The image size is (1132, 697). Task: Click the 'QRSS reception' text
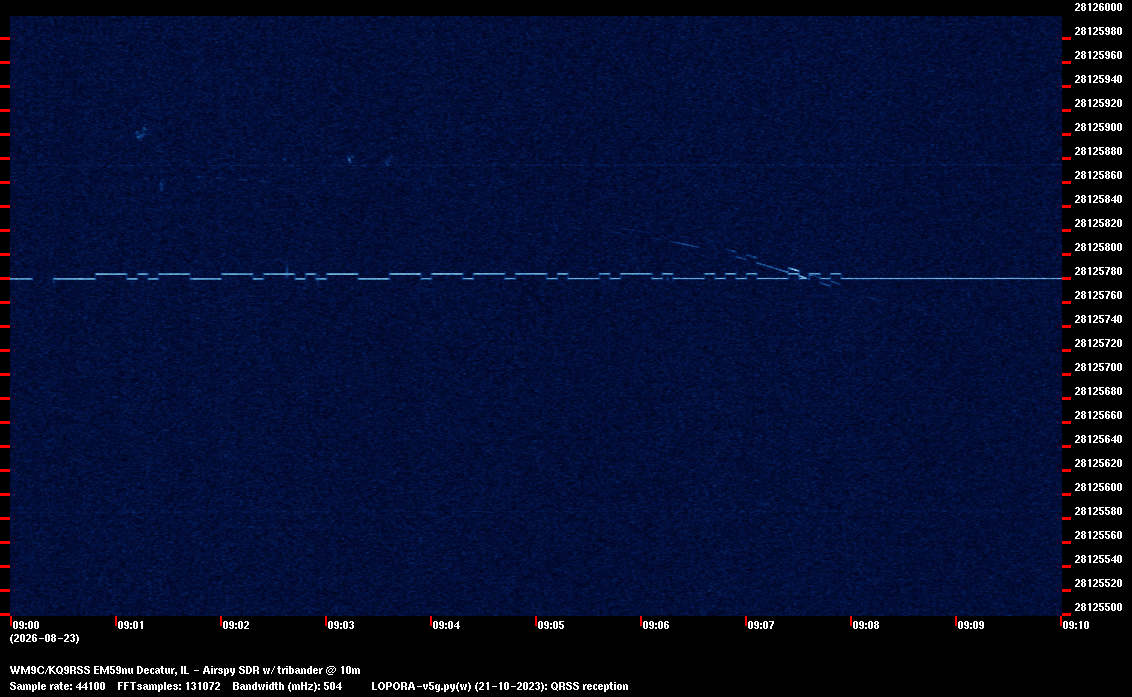click(589, 686)
